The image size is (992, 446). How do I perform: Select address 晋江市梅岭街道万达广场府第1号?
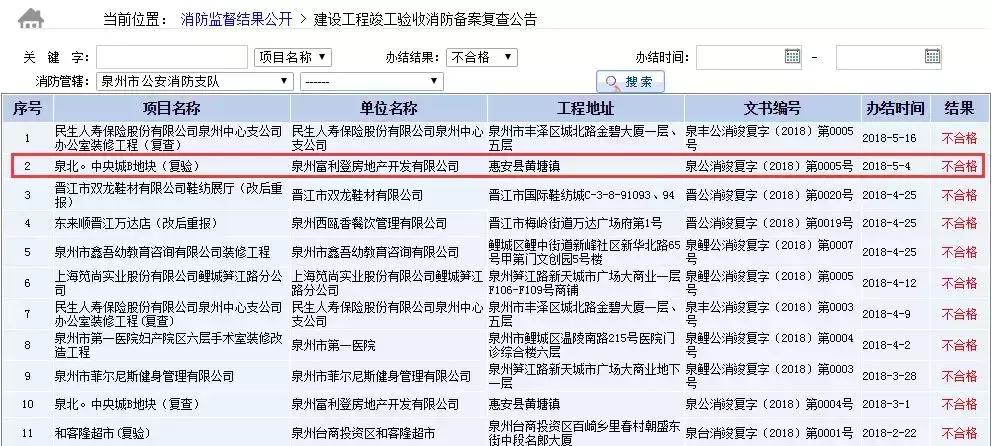[x=575, y=223]
